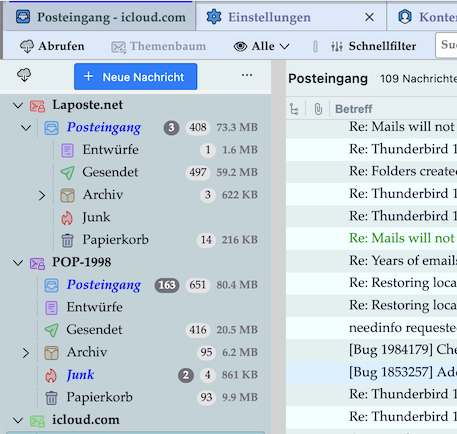Viewport: 457px width, 434px height.
Task: Open the 'Re: Folders created' message
Action: [371, 171]
